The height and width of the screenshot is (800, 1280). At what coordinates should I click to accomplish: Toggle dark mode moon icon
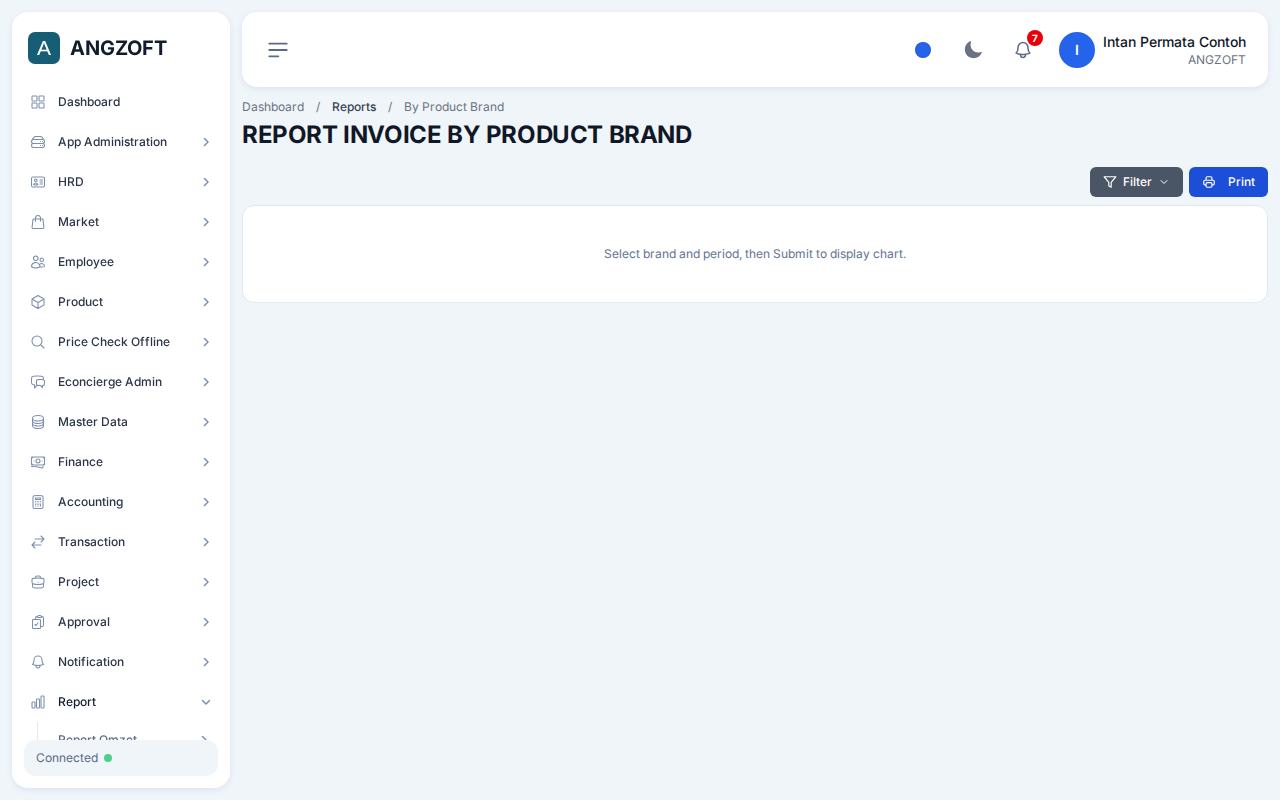(973, 50)
